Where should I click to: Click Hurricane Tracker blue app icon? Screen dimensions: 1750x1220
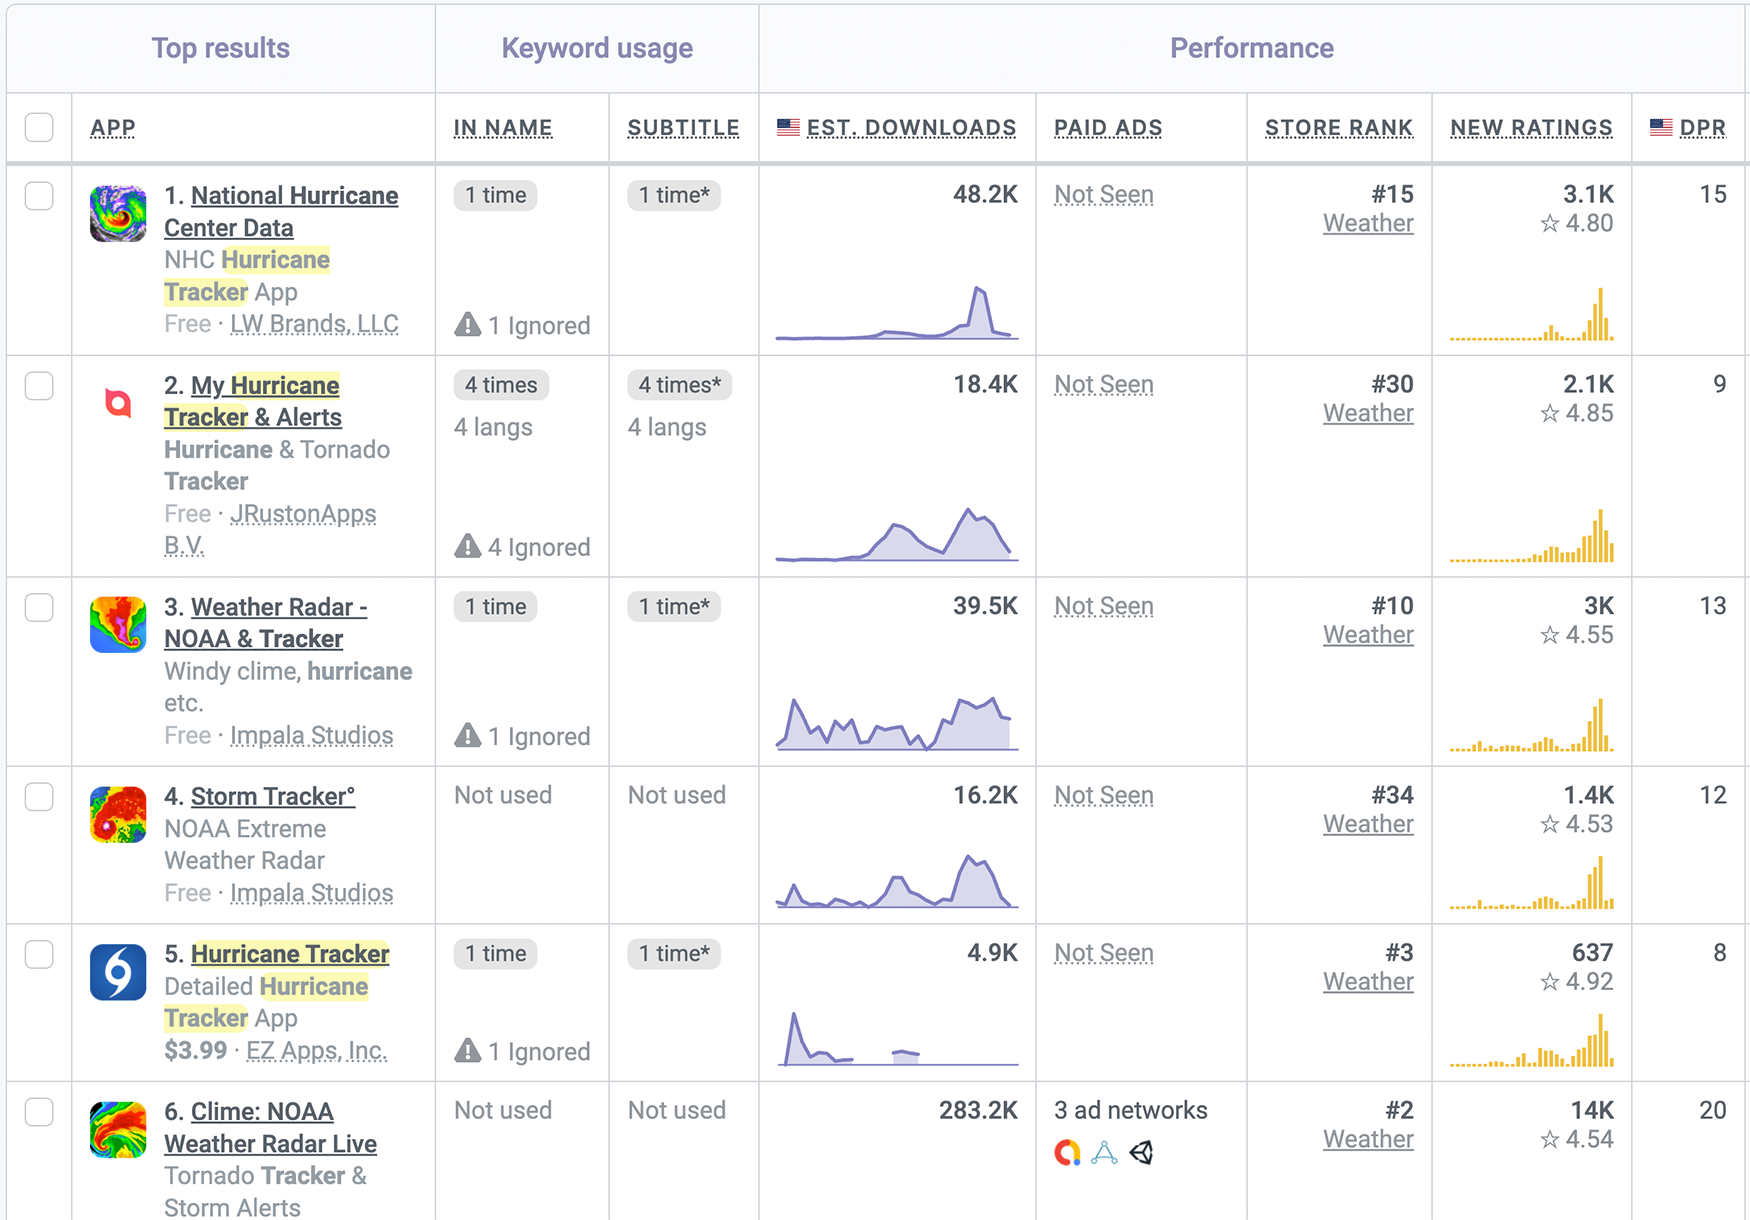(x=118, y=972)
